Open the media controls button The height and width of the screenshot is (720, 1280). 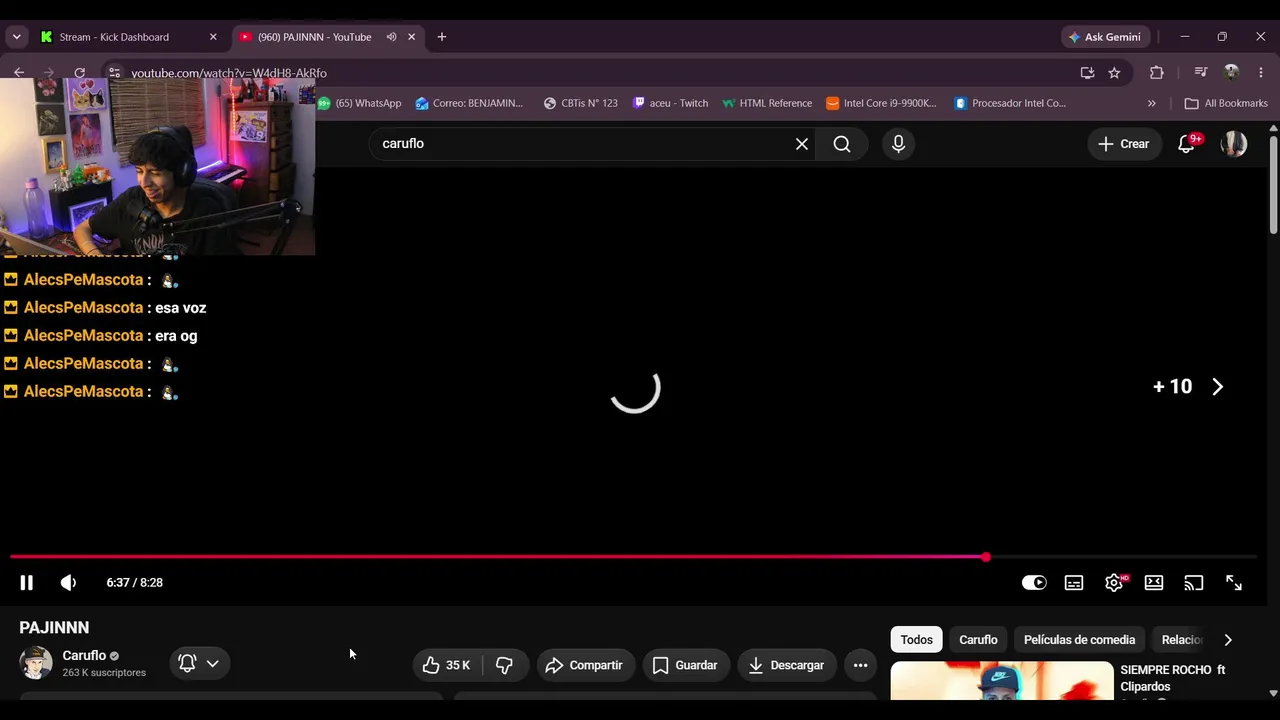pos(1201,73)
